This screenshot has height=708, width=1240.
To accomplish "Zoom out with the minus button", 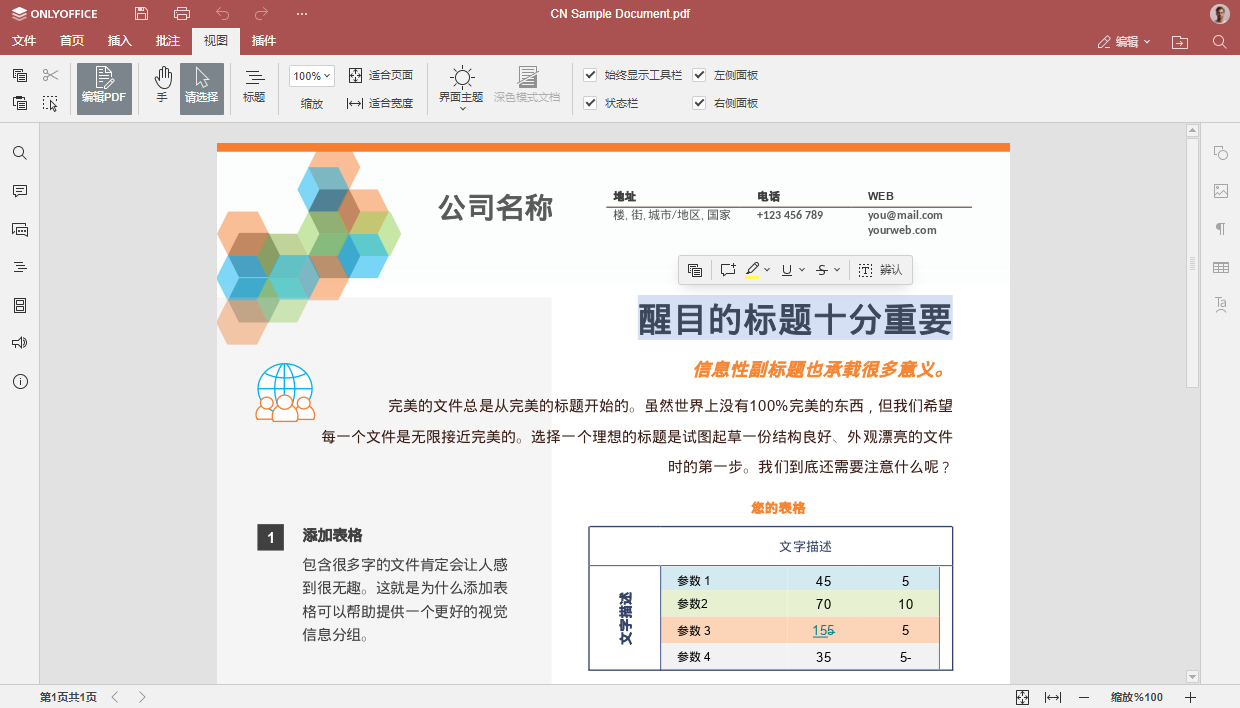I will 1083,697.
